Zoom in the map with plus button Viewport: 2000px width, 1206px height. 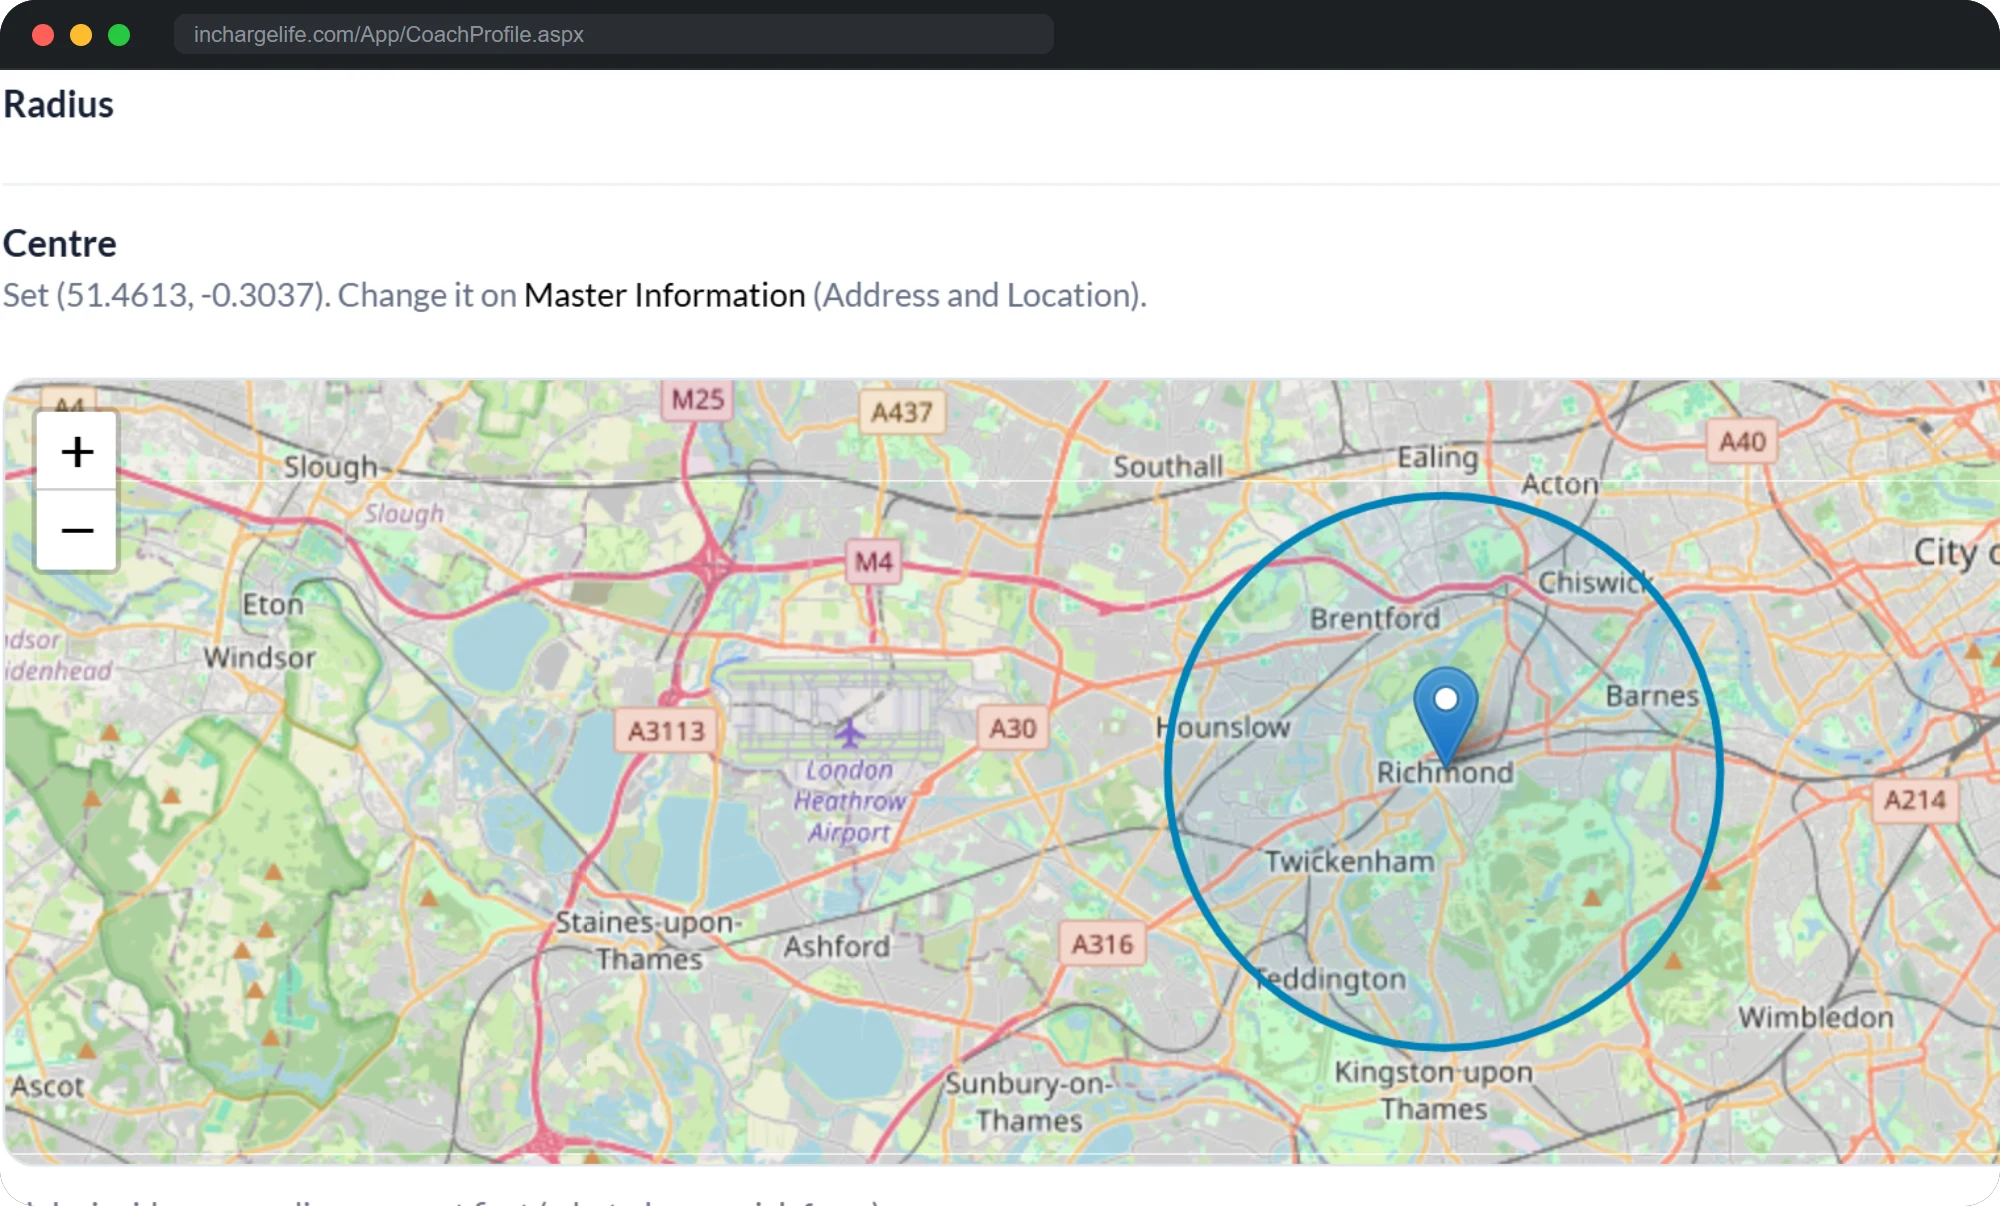tap(77, 452)
